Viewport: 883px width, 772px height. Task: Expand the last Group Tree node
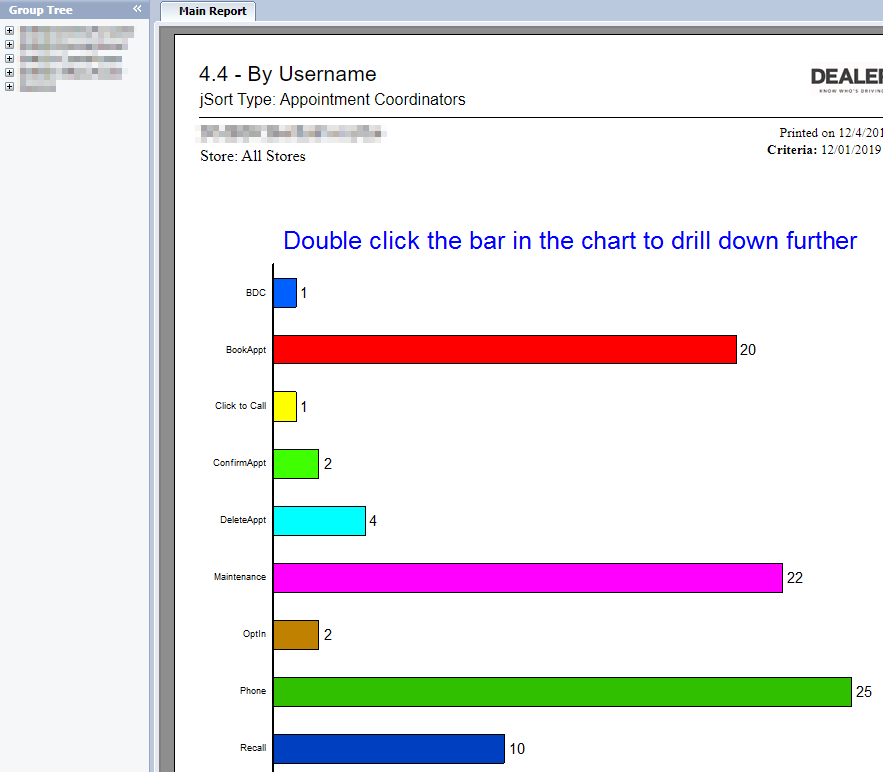[x=9, y=86]
